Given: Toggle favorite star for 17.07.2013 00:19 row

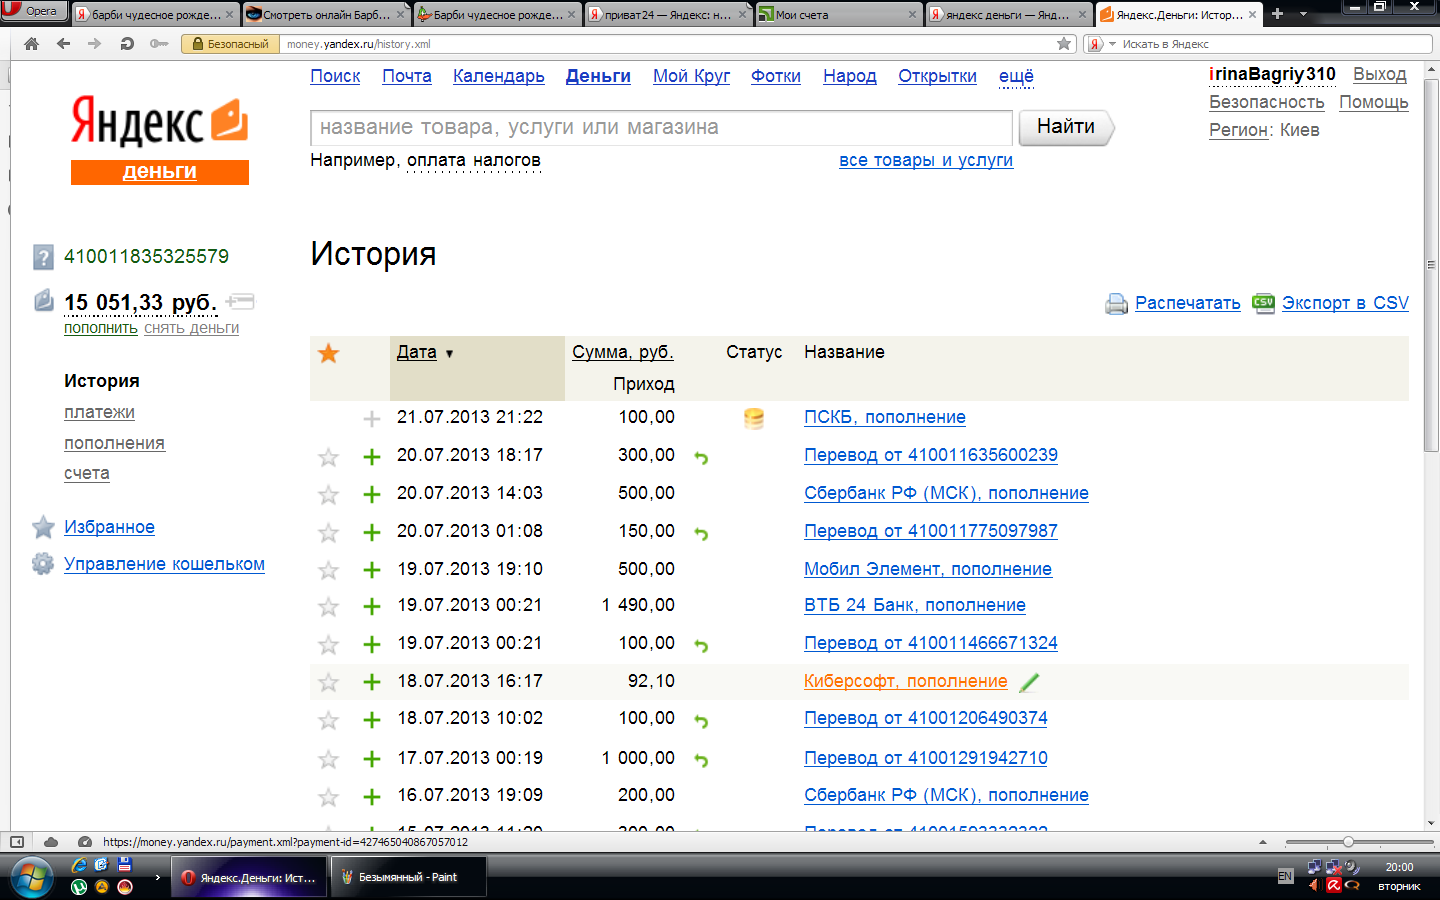Looking at the screenshot, I should (328, 760).
